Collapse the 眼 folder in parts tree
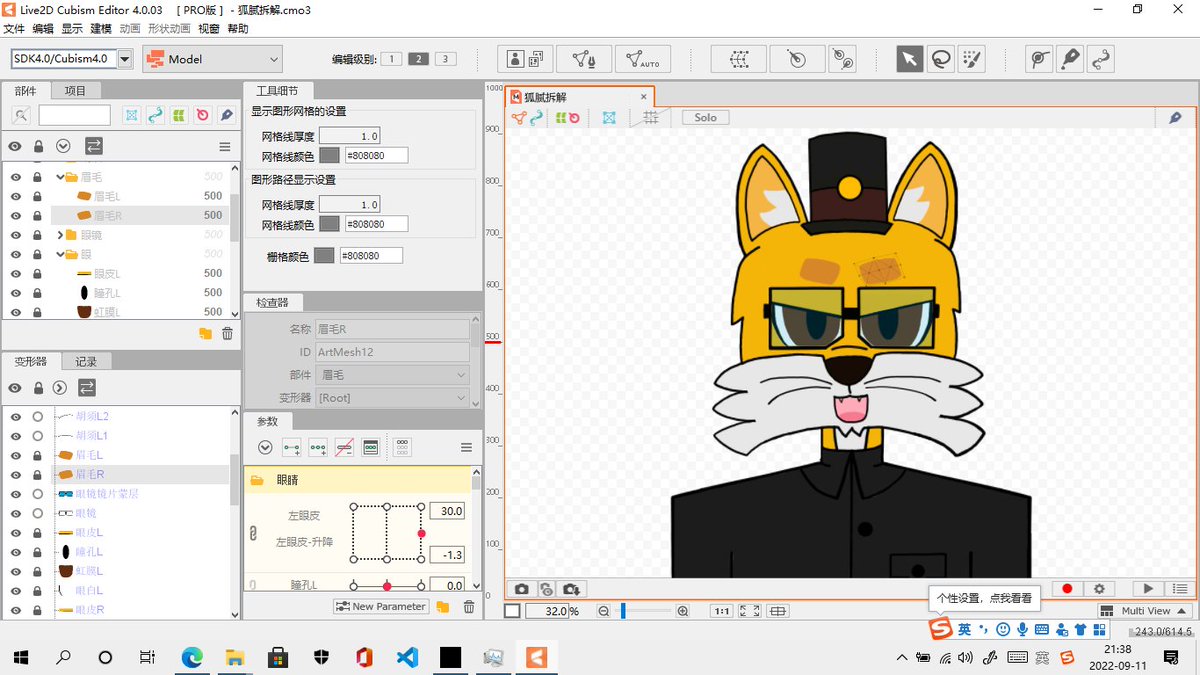 click(60, 254)
